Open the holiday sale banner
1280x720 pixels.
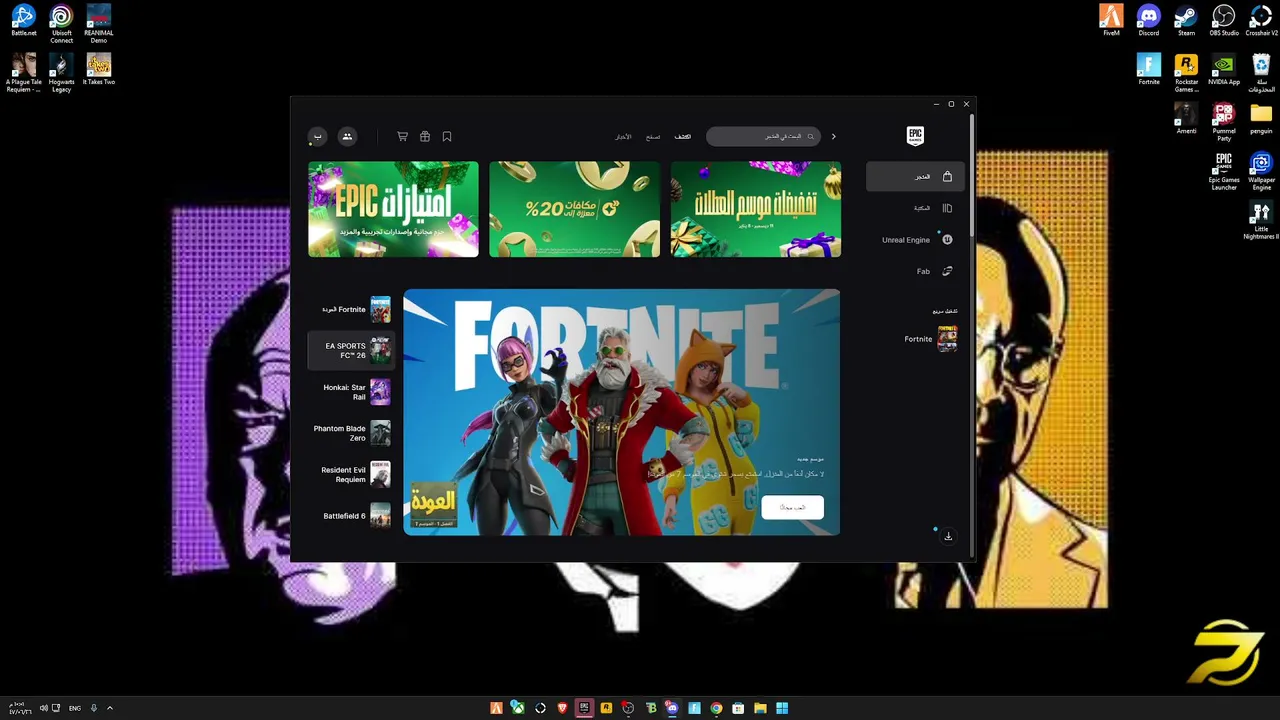coord(756,209)
